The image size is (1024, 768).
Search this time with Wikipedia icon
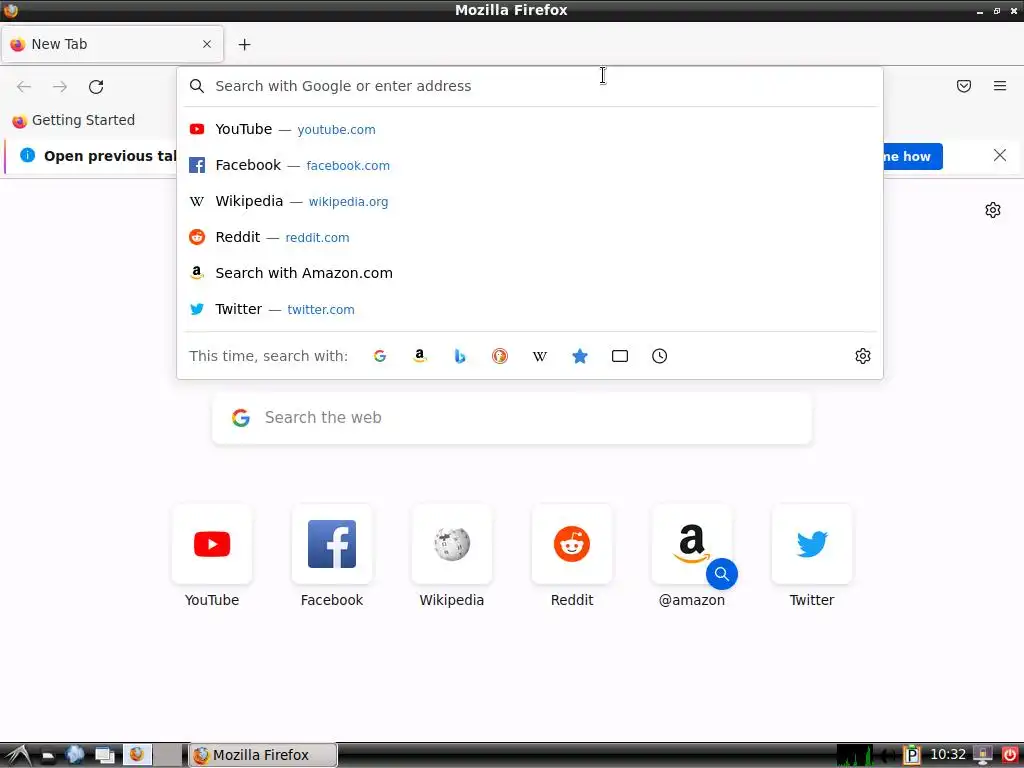(x=539, y=356)
